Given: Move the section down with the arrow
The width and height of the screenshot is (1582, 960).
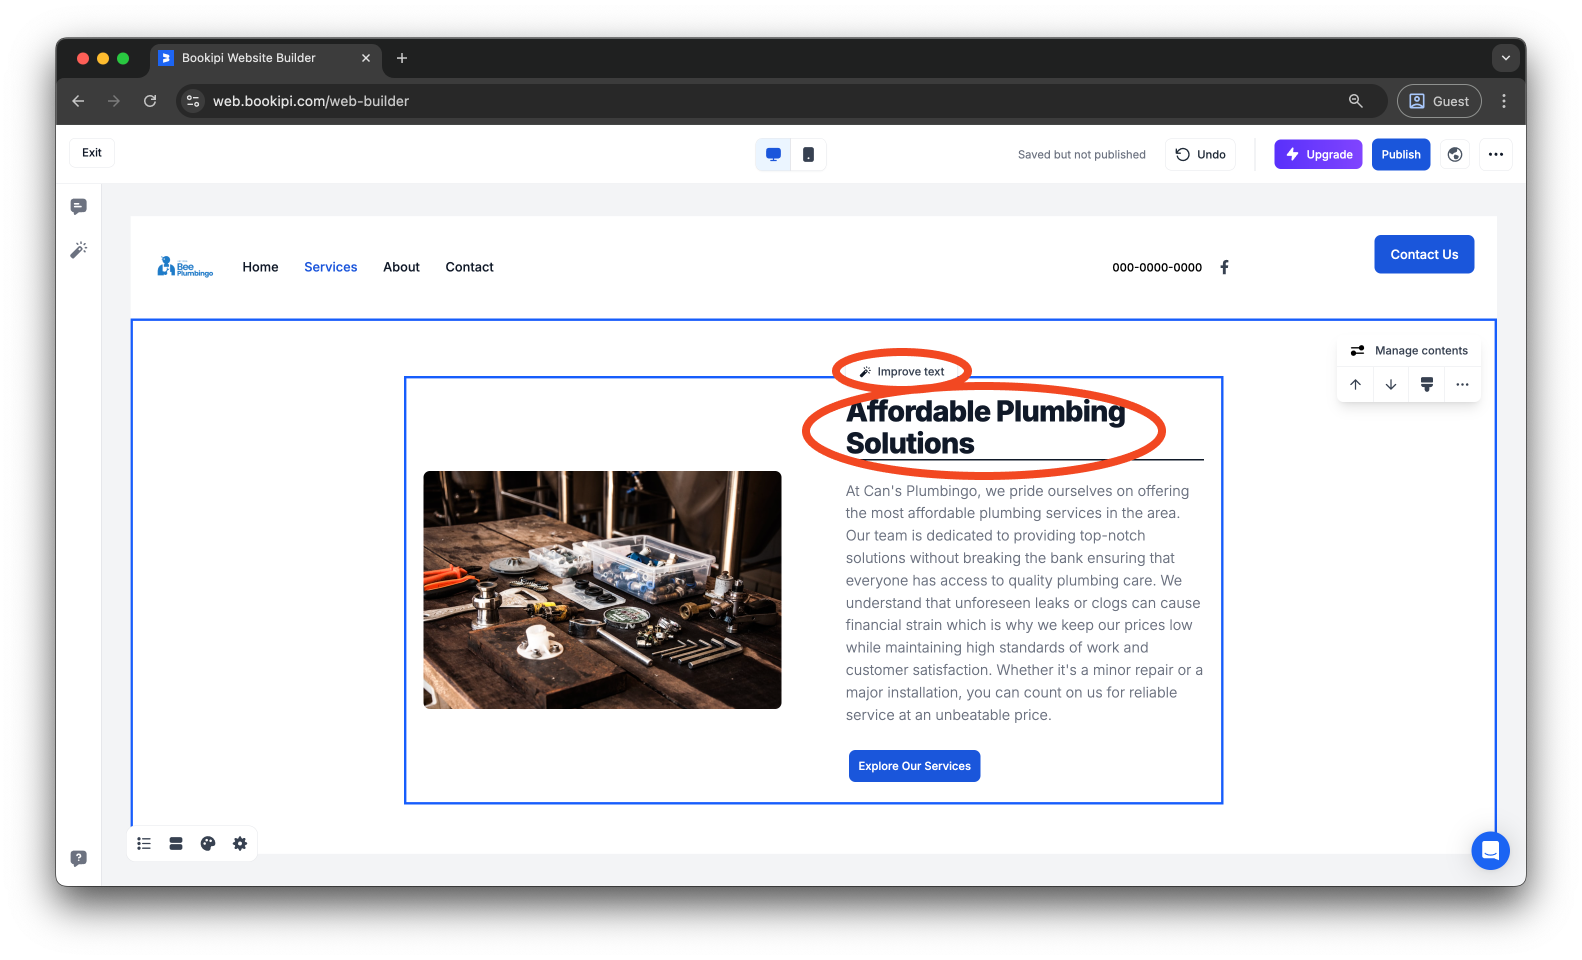Looking at the screenshot, I should click(x=1391, y=384).
